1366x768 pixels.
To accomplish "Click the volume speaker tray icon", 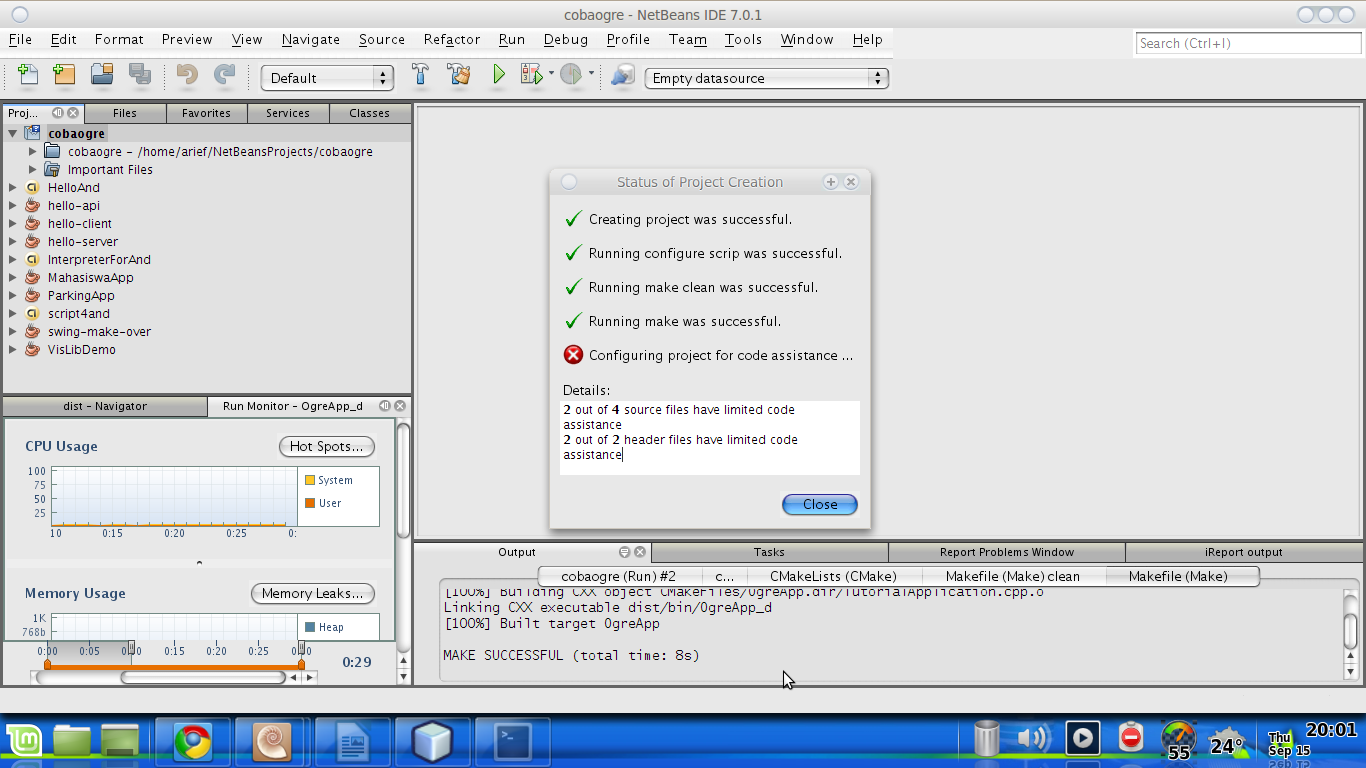I will (1033, 739).
